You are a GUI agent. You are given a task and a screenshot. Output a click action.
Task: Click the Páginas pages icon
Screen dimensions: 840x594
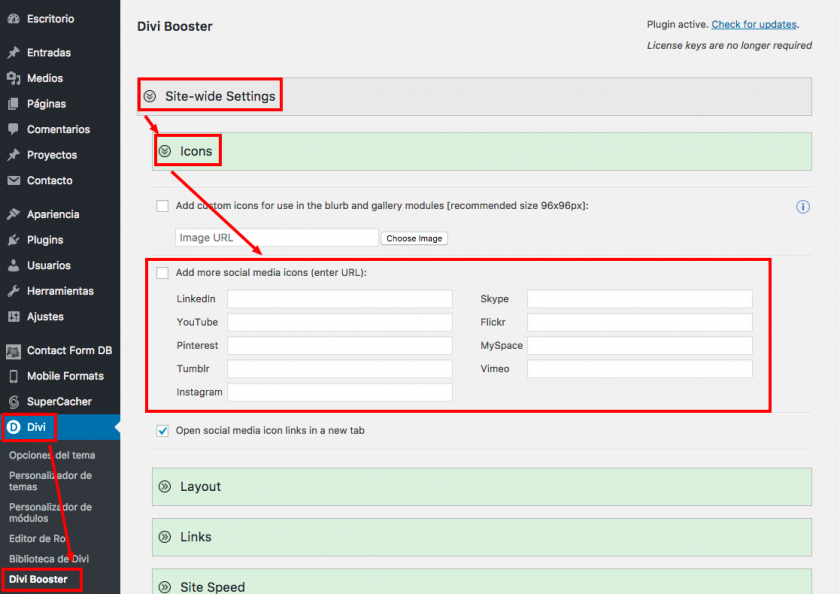[13, 104]
